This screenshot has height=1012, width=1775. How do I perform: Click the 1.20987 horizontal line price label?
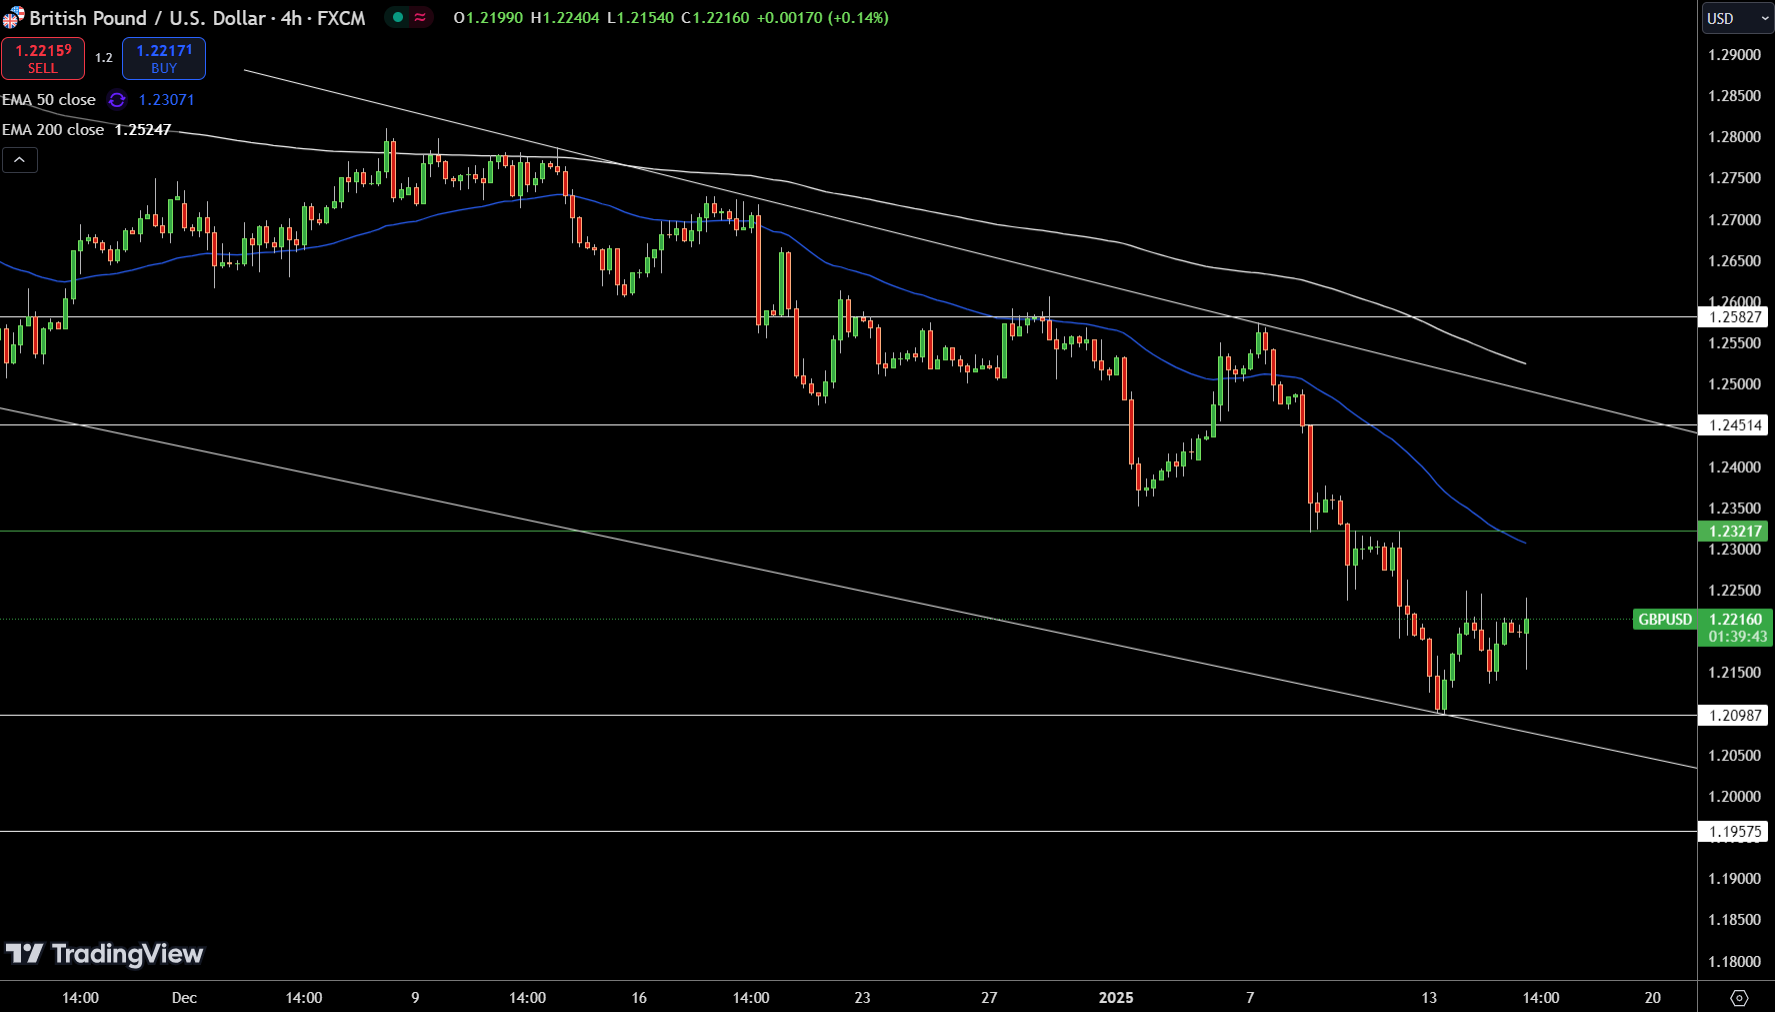1734,715
